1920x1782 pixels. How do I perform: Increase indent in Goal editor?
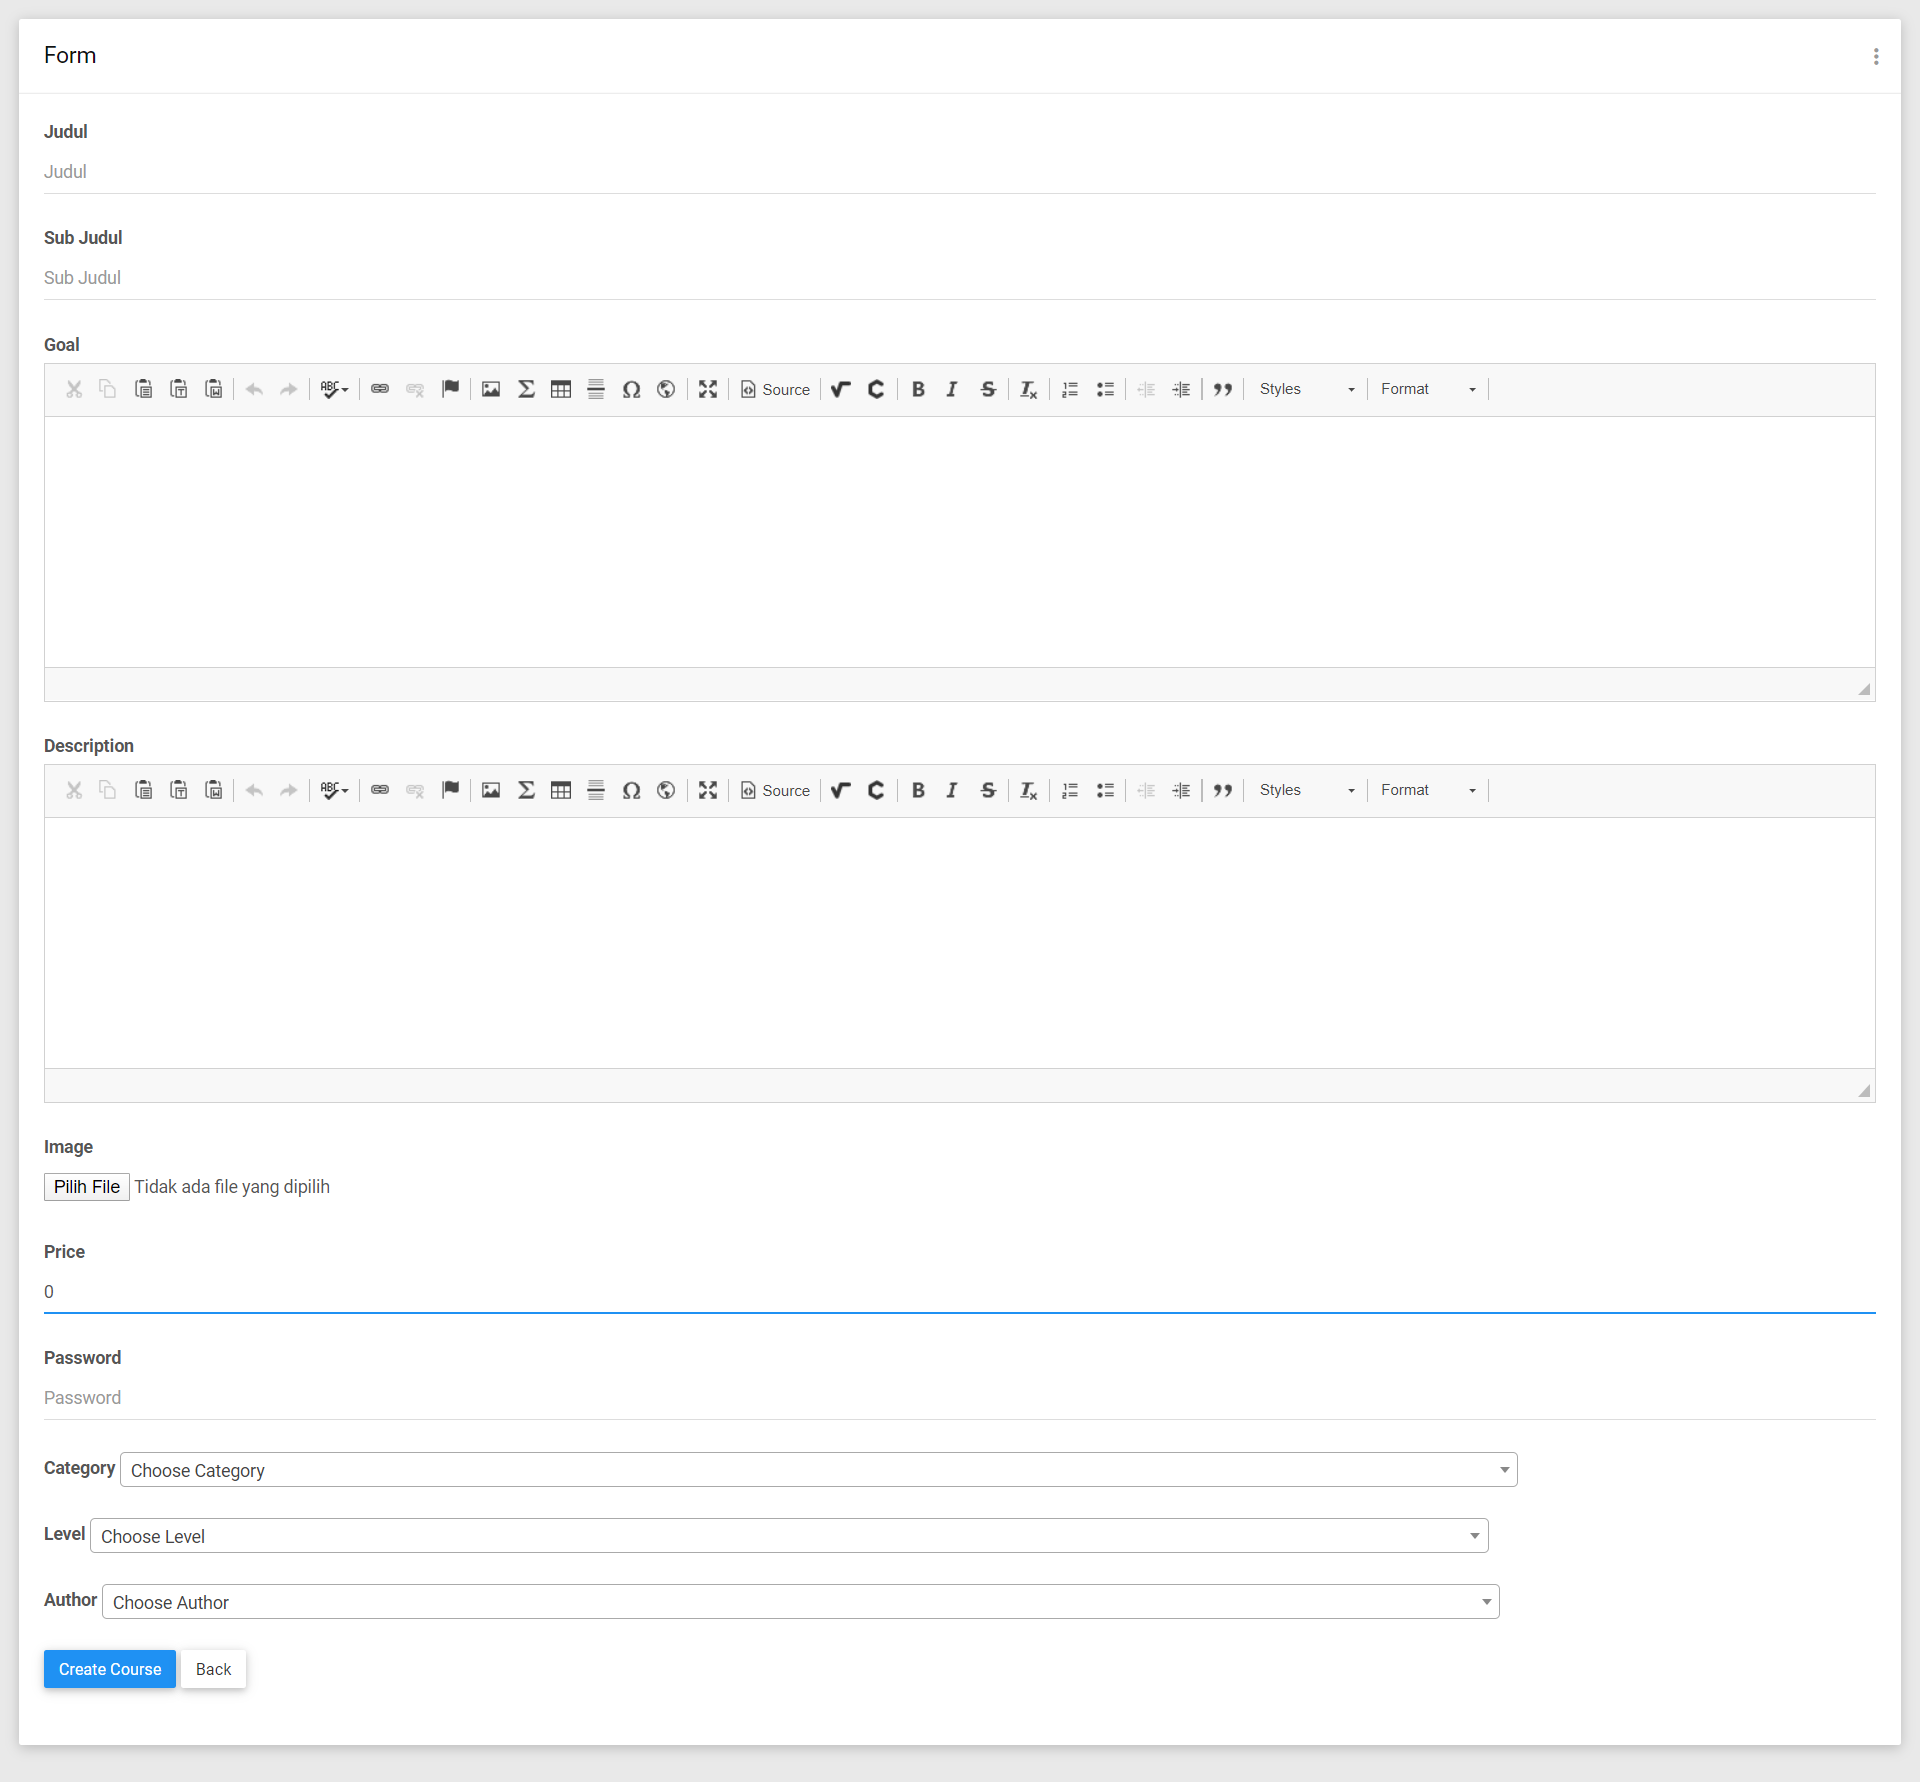click(x=1181, y=389)
